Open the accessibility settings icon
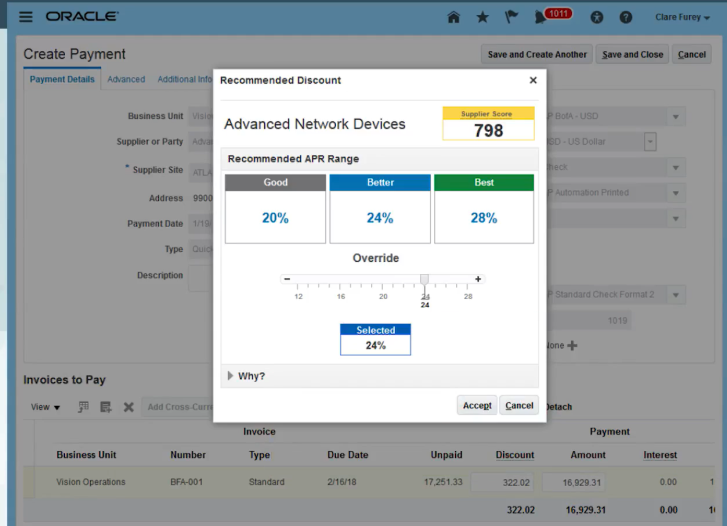The height and width of the screenshot is (526, 727). click(x=597, y=17)
